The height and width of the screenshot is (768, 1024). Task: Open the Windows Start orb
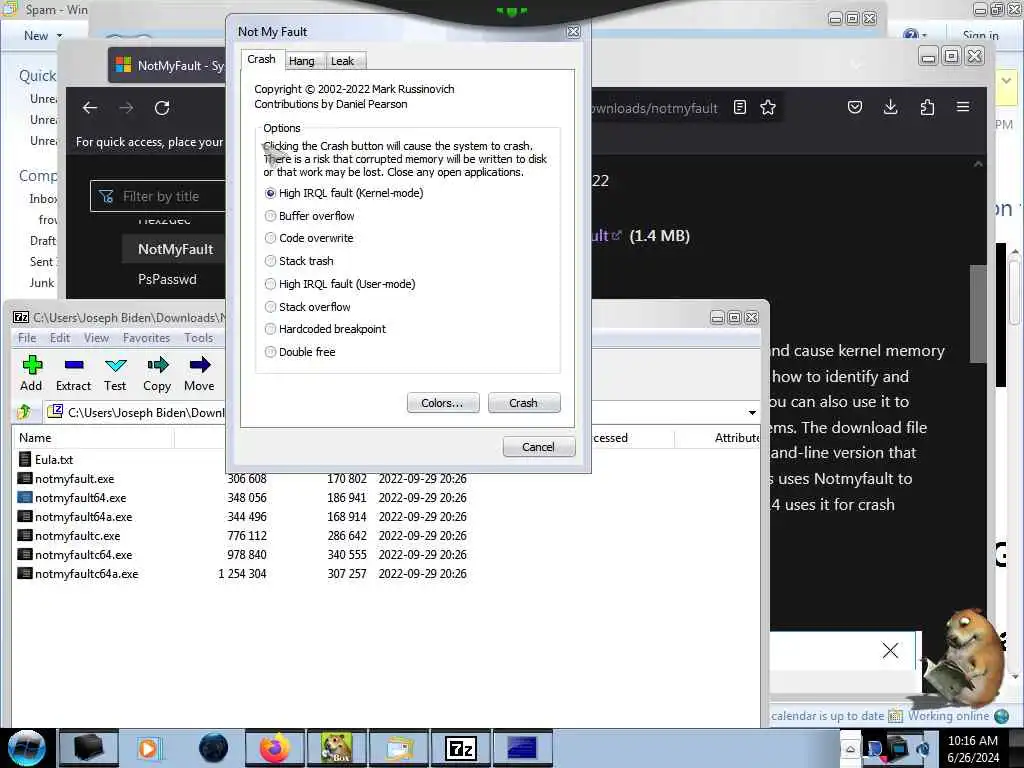coord(27,748)
